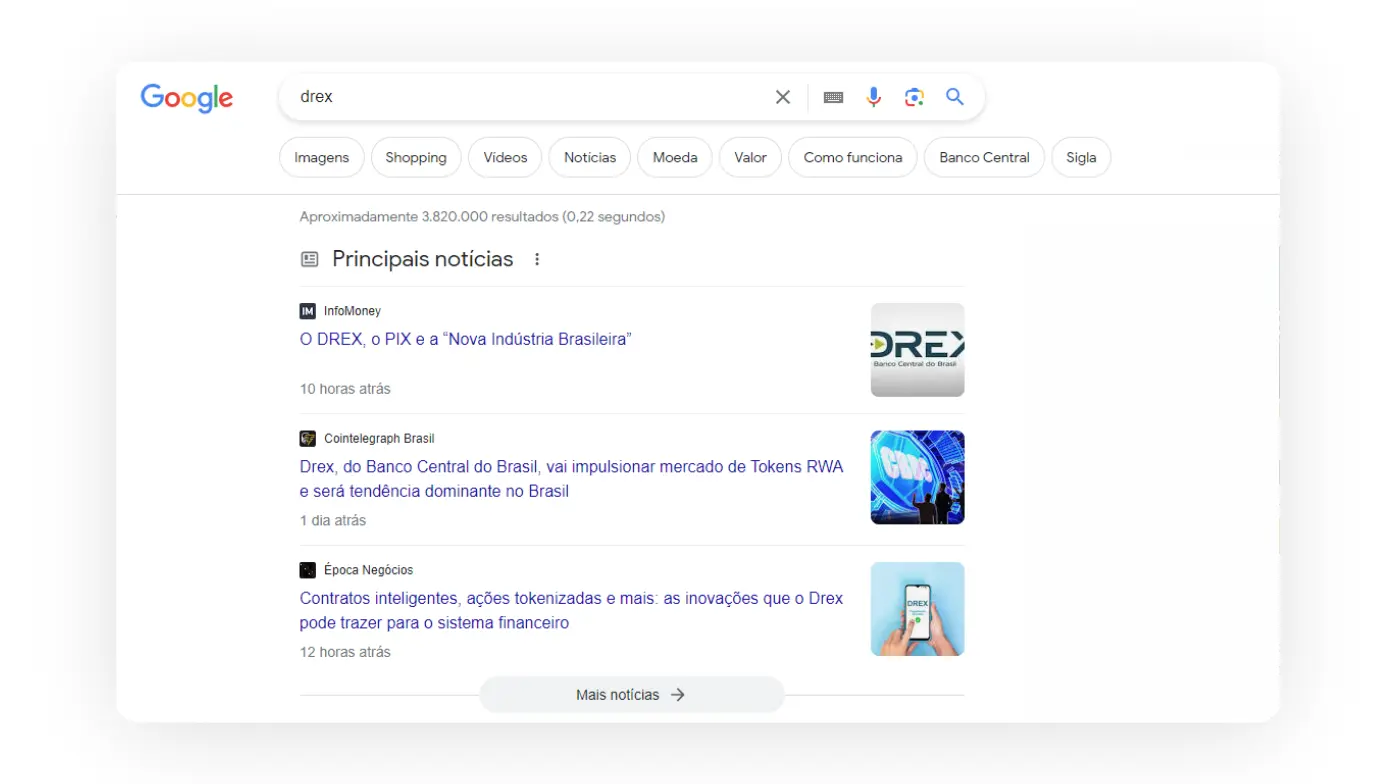Image resolution: width=1396 pixels, height=784 pixels.
Task: Click the Google logo
Action: 186,97
